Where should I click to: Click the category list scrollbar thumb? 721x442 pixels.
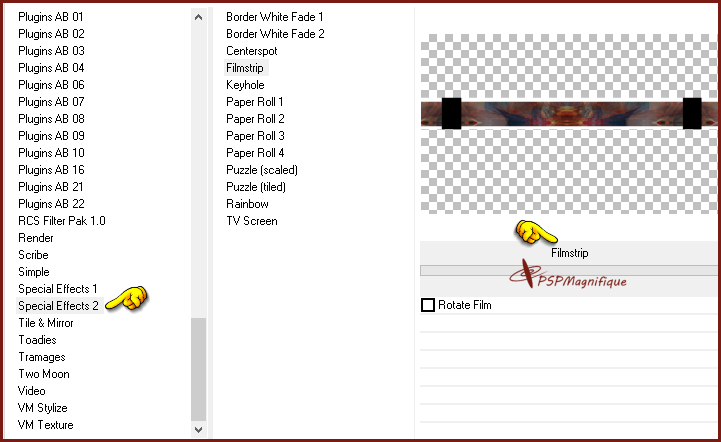pos(198,369)
